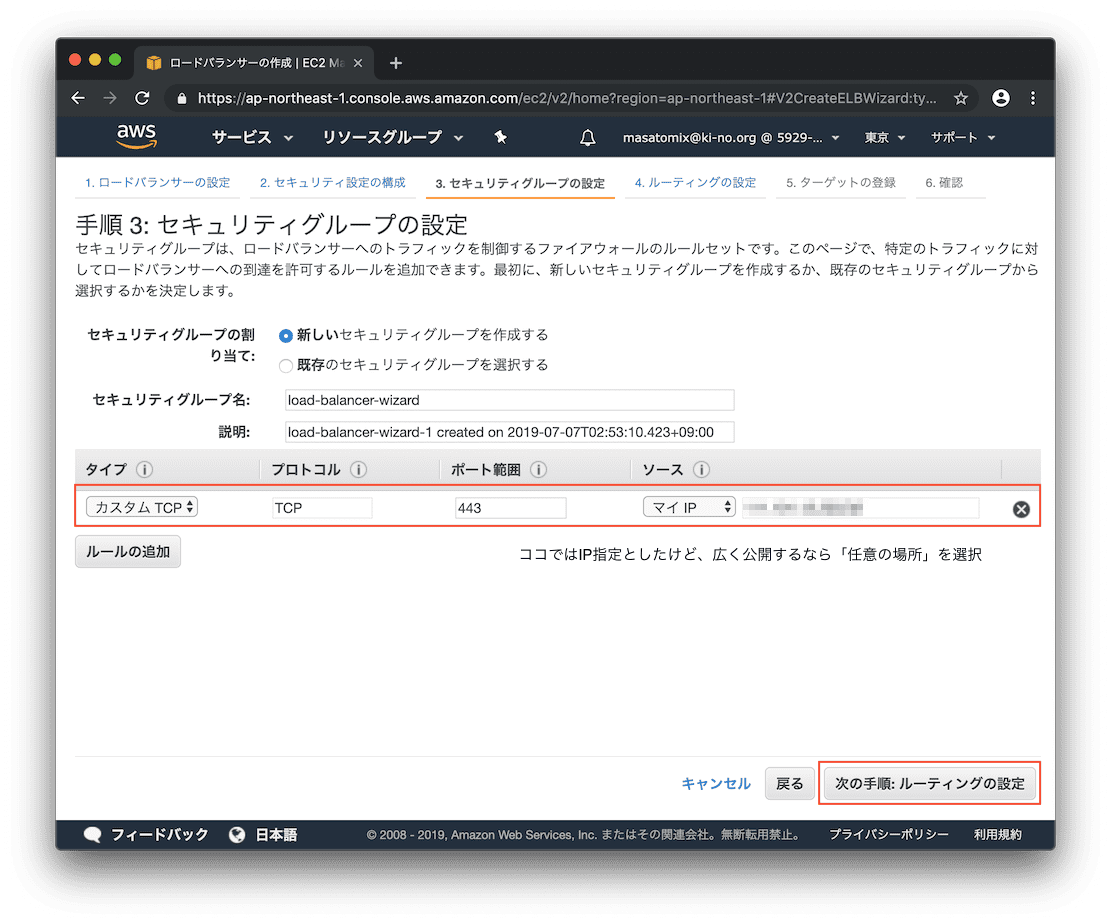Screen dimensions: 1111x924
Task: Open the notifications bell icon
Action: pos(587,137)
